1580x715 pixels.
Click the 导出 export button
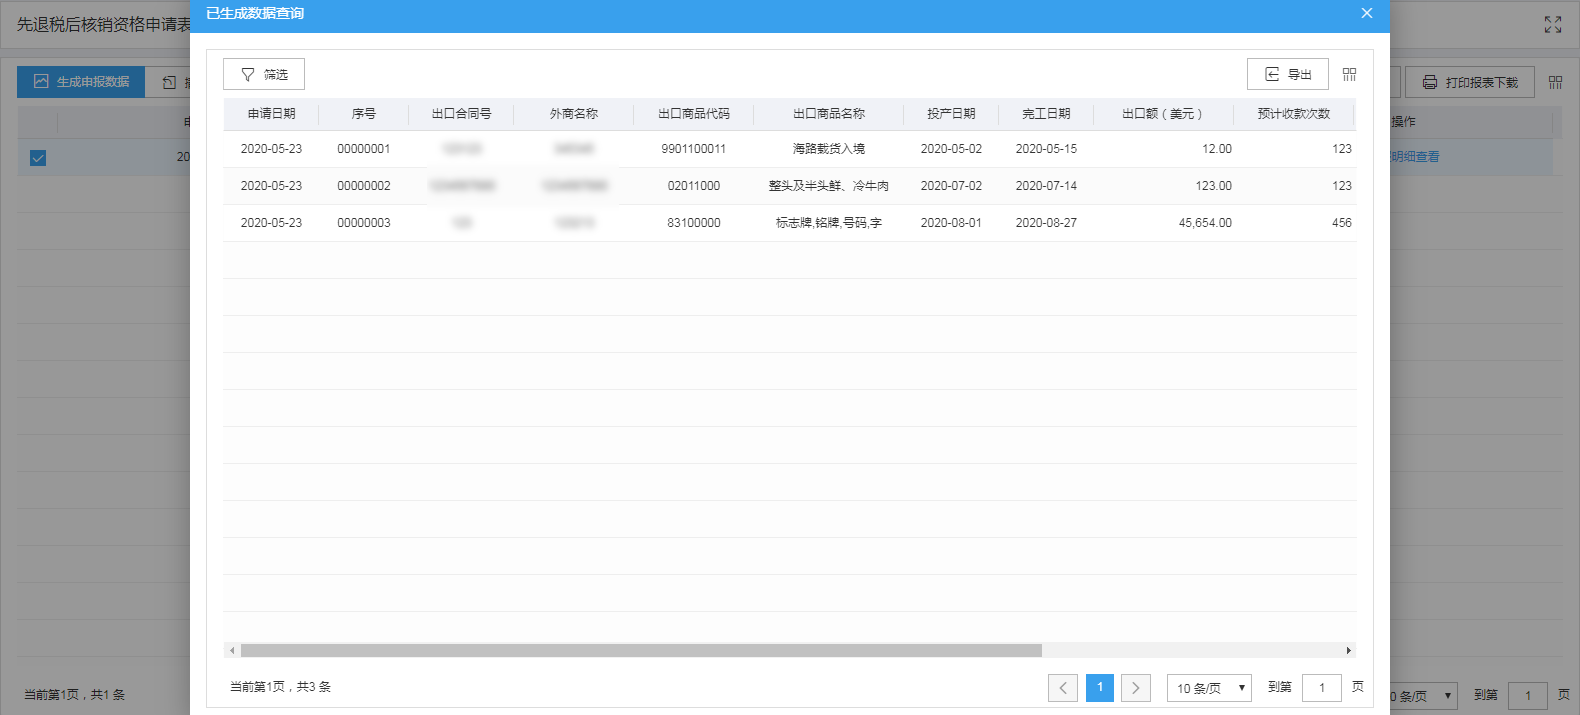(x=1287, y=75)
